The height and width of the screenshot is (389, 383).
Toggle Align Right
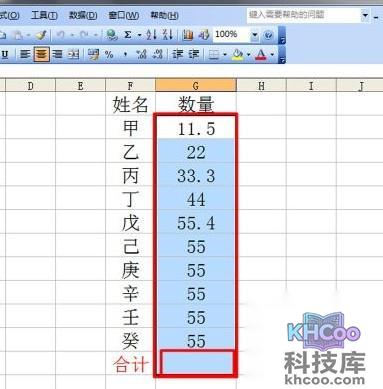pyautogui.click(x=57, y=54)
